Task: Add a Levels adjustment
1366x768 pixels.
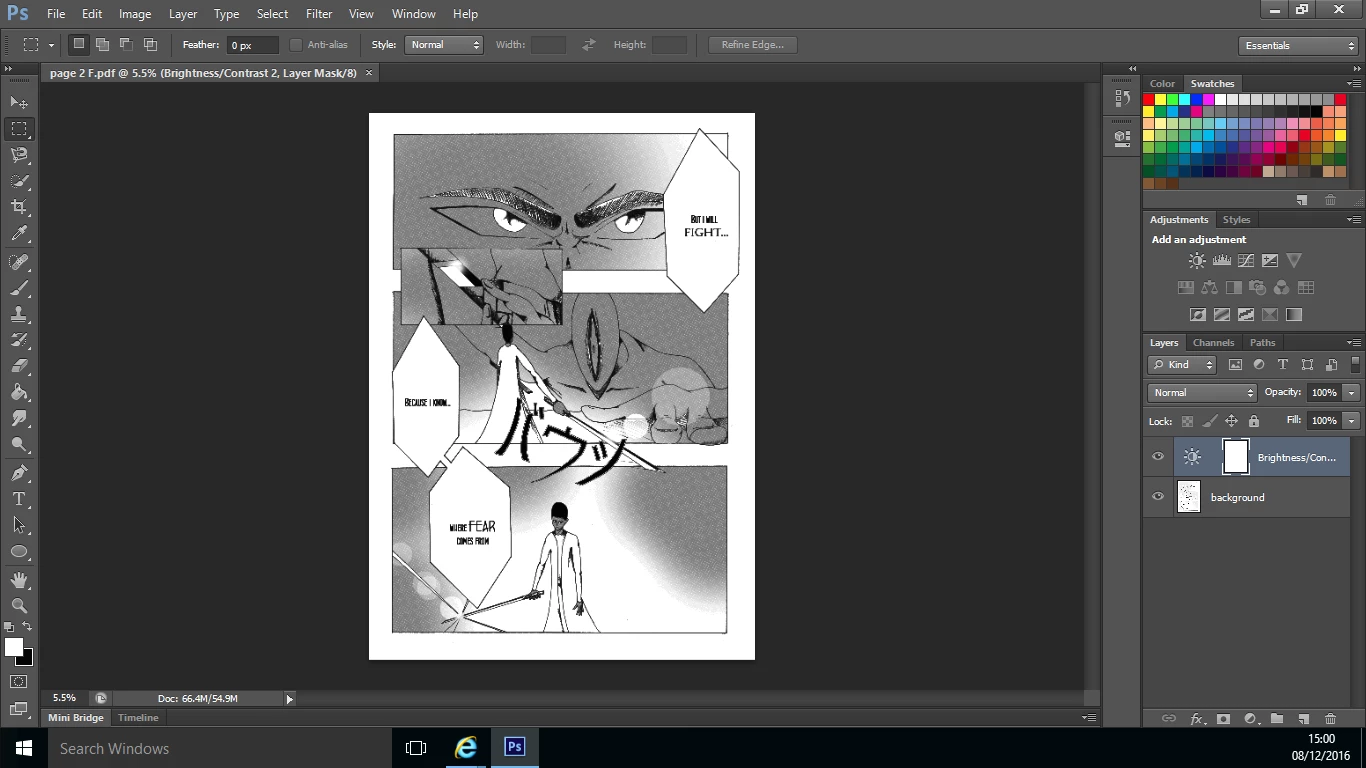Action: [x=1221, y=260]
